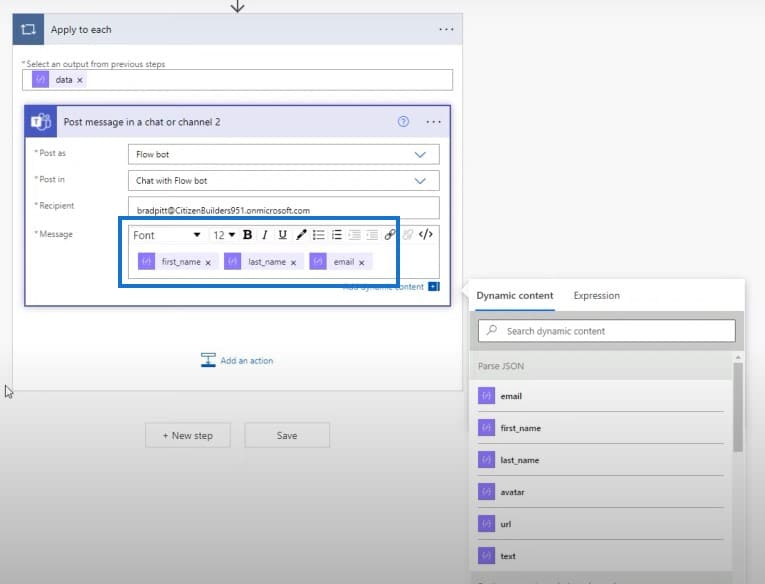Click the add dynamic content plus icon
The width and height of the screenshot is (765, 584).
pos(434,286)
